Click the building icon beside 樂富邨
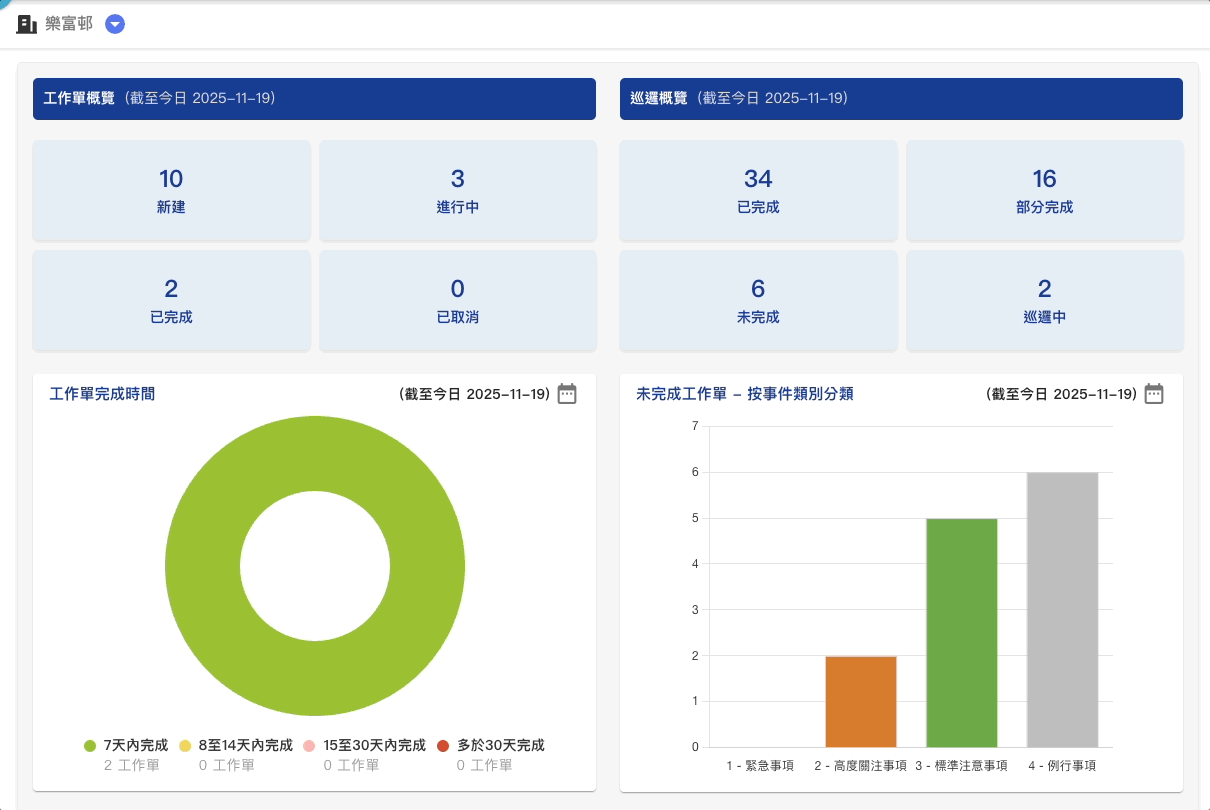 coord(27,23)
